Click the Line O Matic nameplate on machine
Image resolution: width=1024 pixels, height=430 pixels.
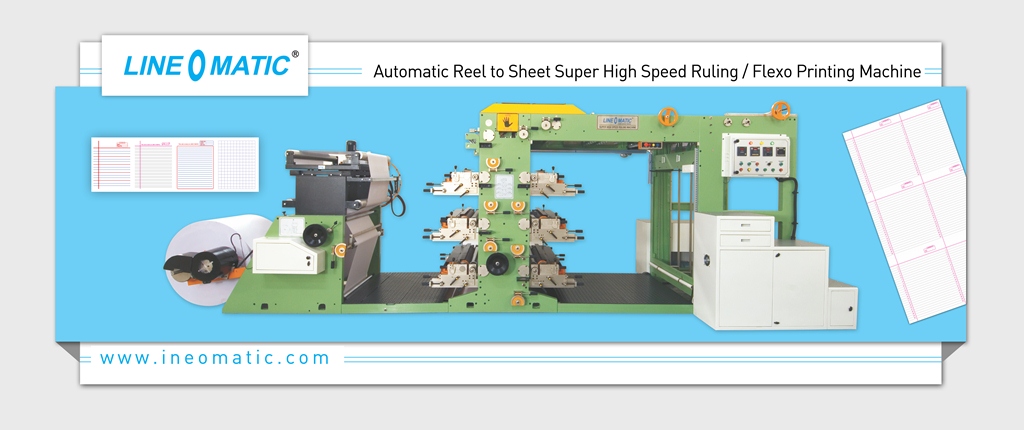(617, 120)
